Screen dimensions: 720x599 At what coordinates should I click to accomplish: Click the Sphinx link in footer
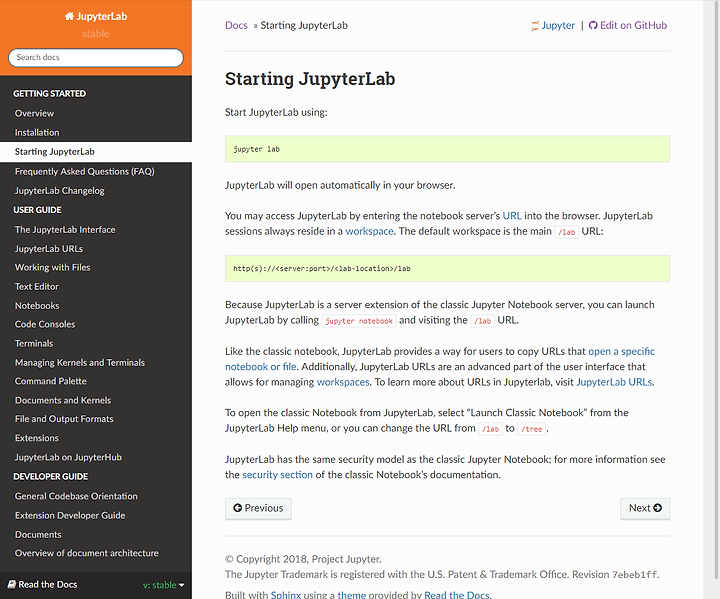coord(286,594)
